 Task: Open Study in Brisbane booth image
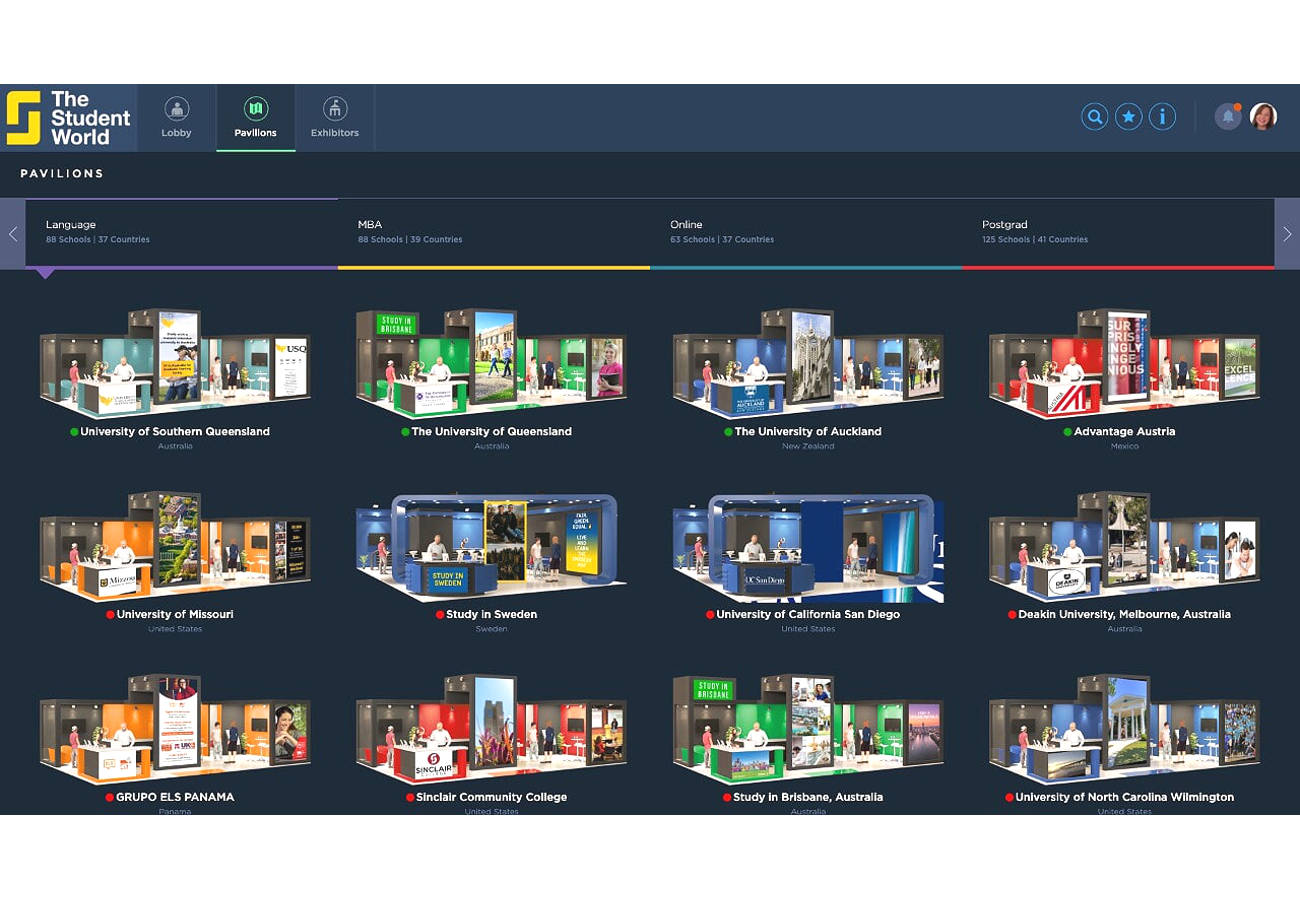click(x=808, y=730)
